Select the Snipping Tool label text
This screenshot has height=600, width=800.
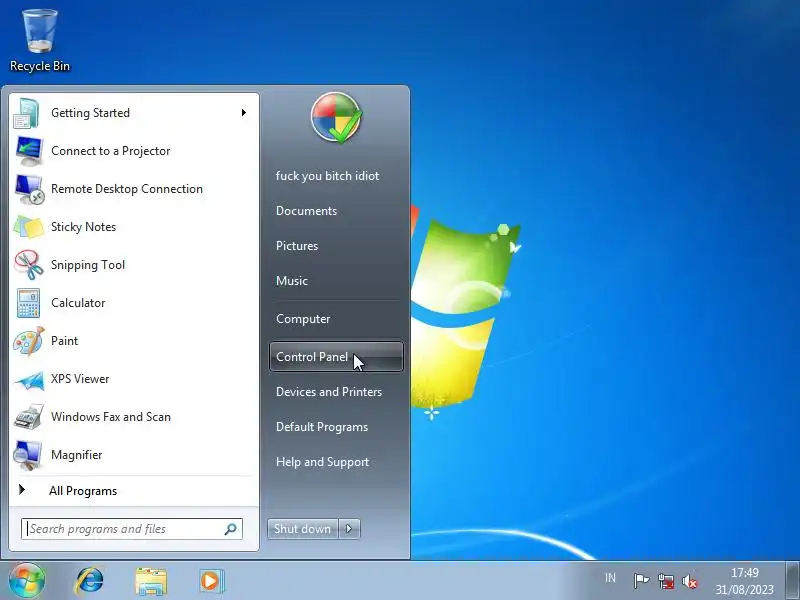pos(88,265)
